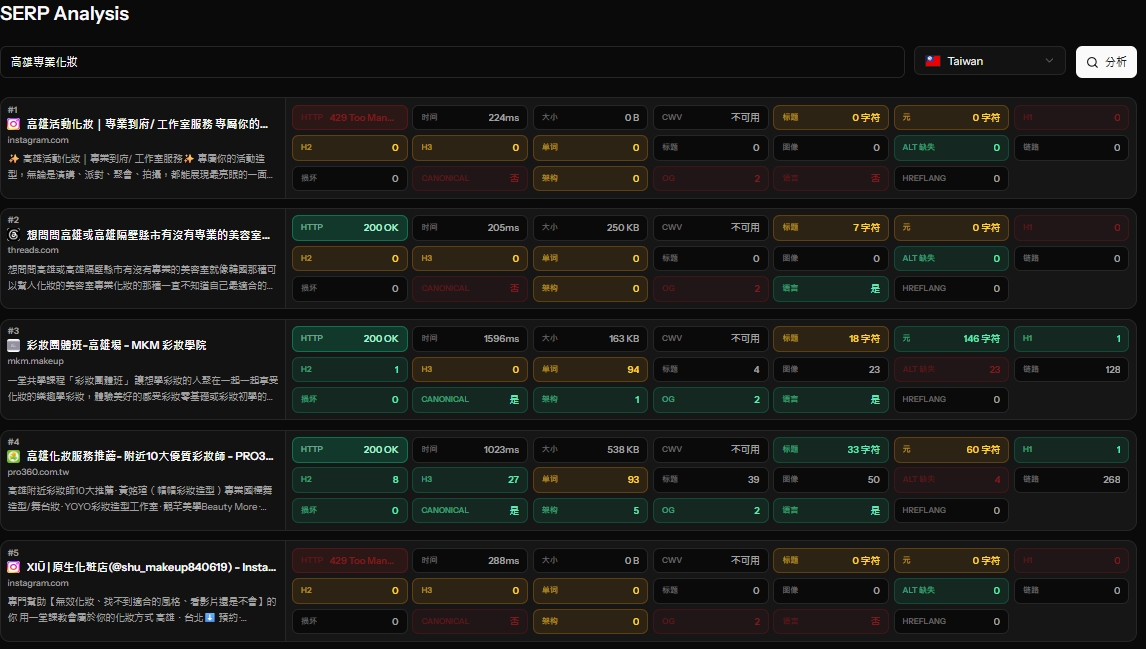Screen dimensions: 1146x649
Task: Click the H2 8 cell in PRO360 result
Action: (349, 479)
